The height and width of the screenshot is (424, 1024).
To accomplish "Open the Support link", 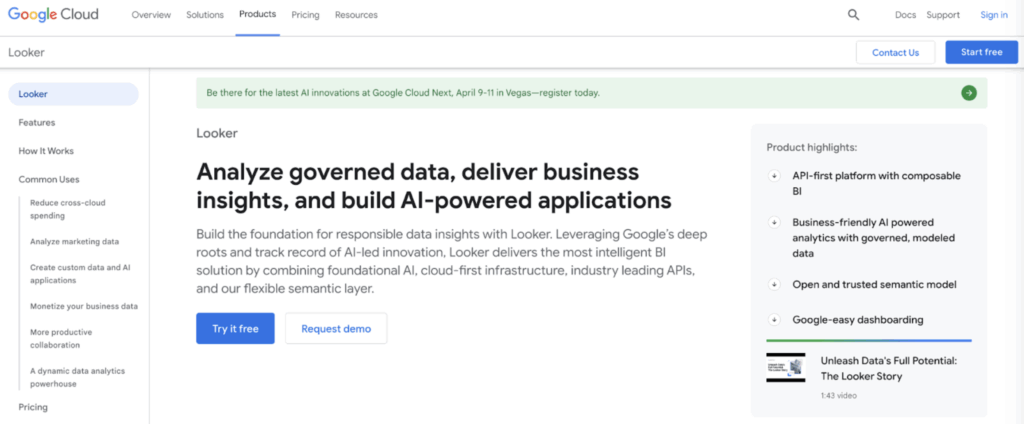I will point(943,15).
